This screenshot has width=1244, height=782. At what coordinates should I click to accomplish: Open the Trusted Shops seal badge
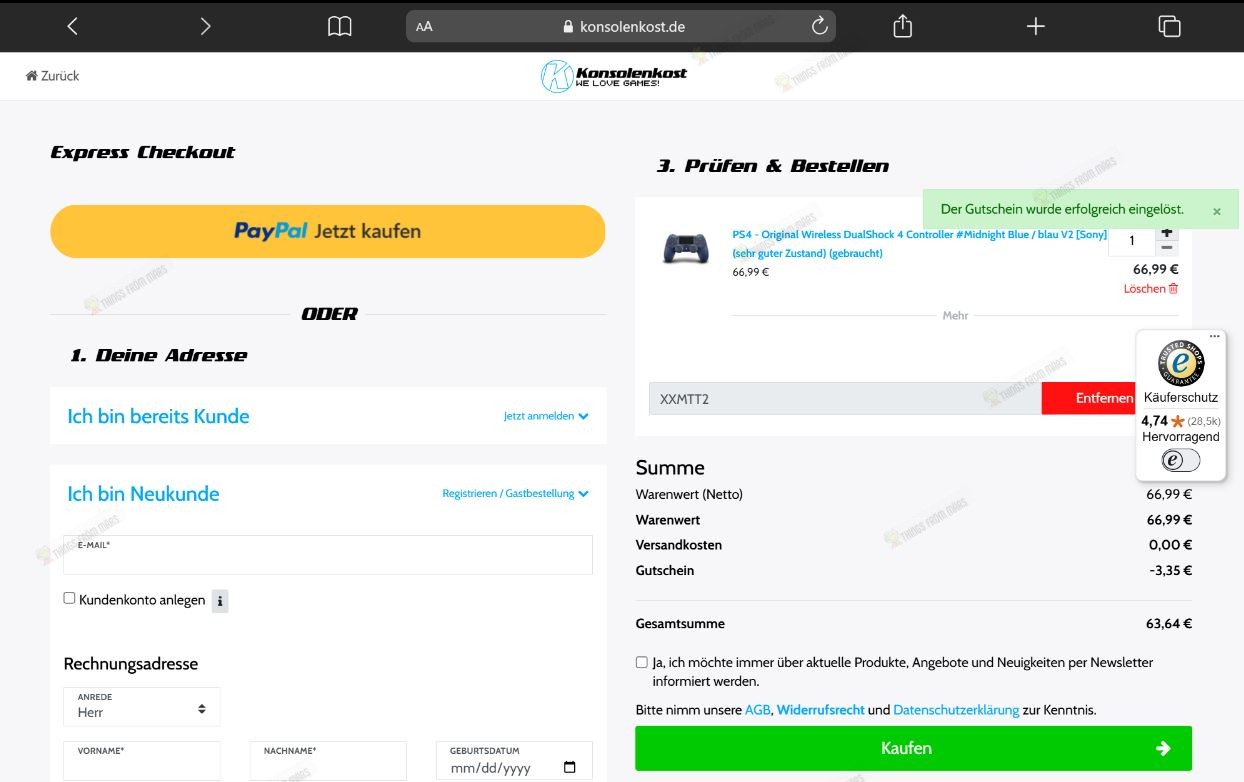[x=1181, y=364]
